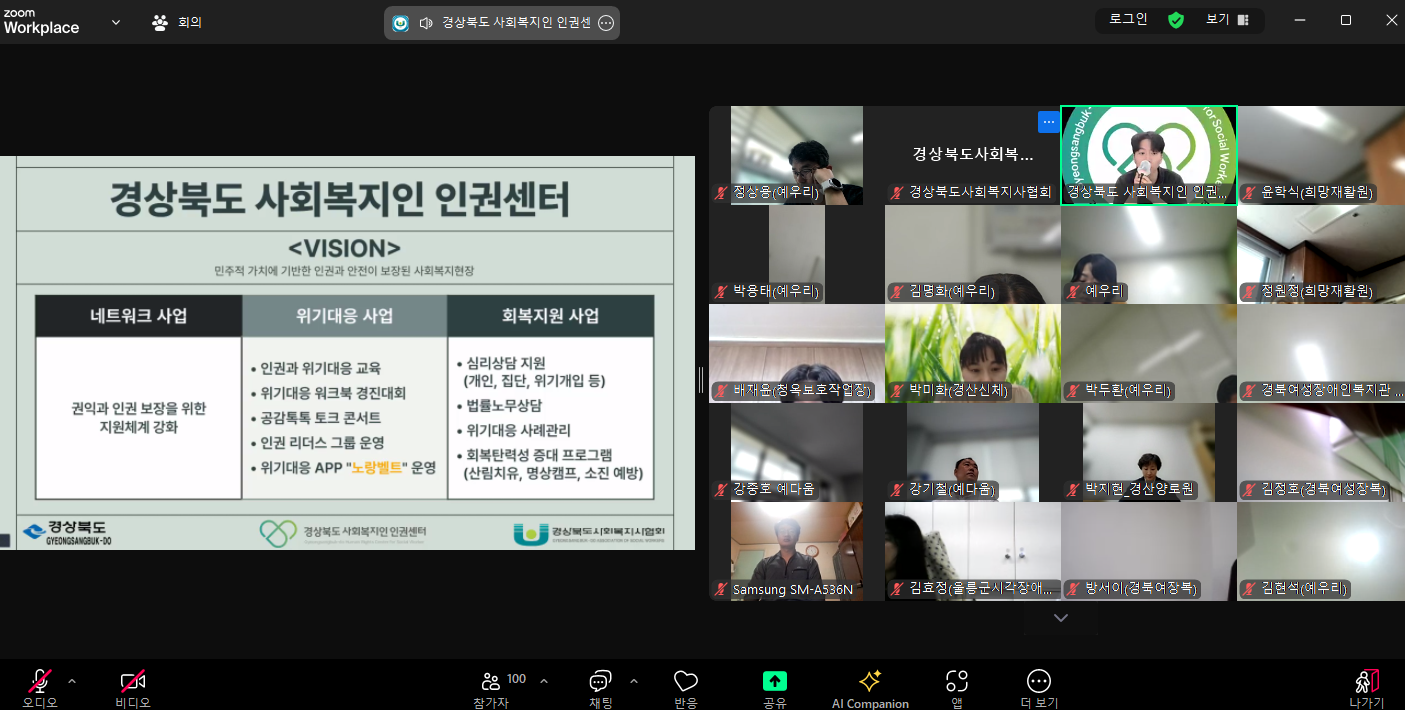The height and width of the screenshot is (710, 1405).
Task: Click the 로그인 login button
Action: click(x=1128, y=20)
